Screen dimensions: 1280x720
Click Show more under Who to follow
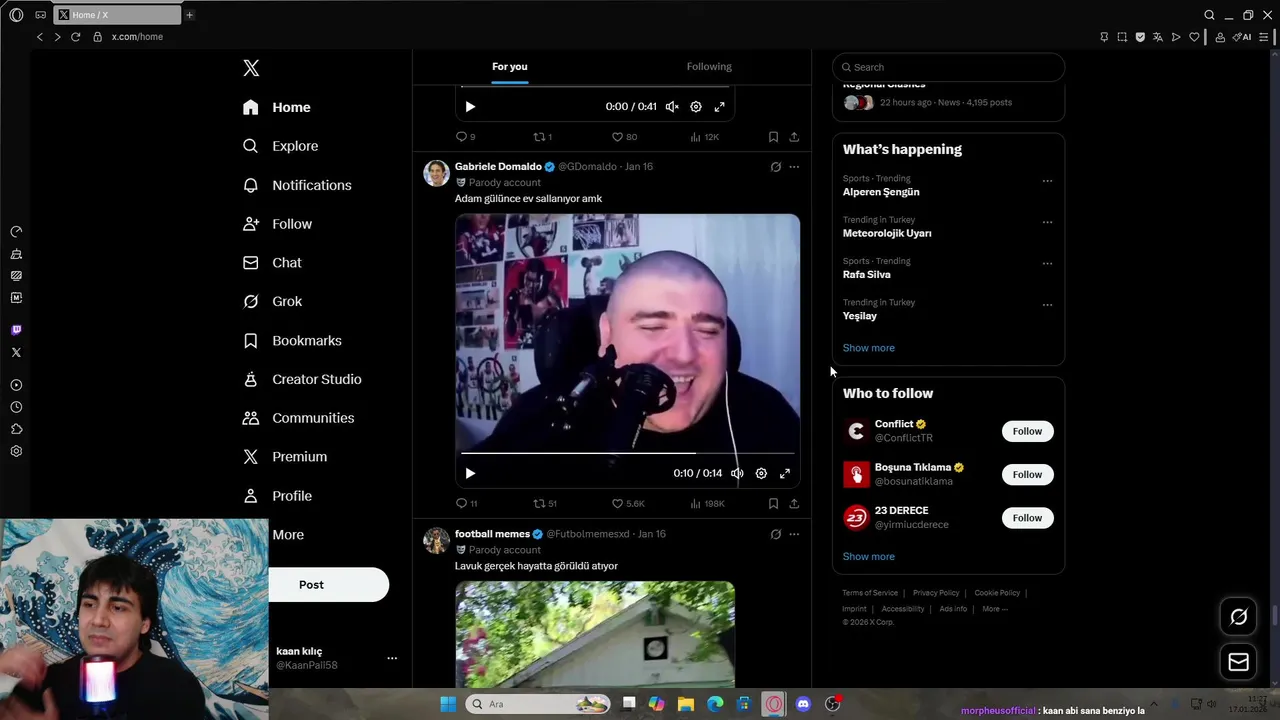pyautogui.click(x=868, y=557)
